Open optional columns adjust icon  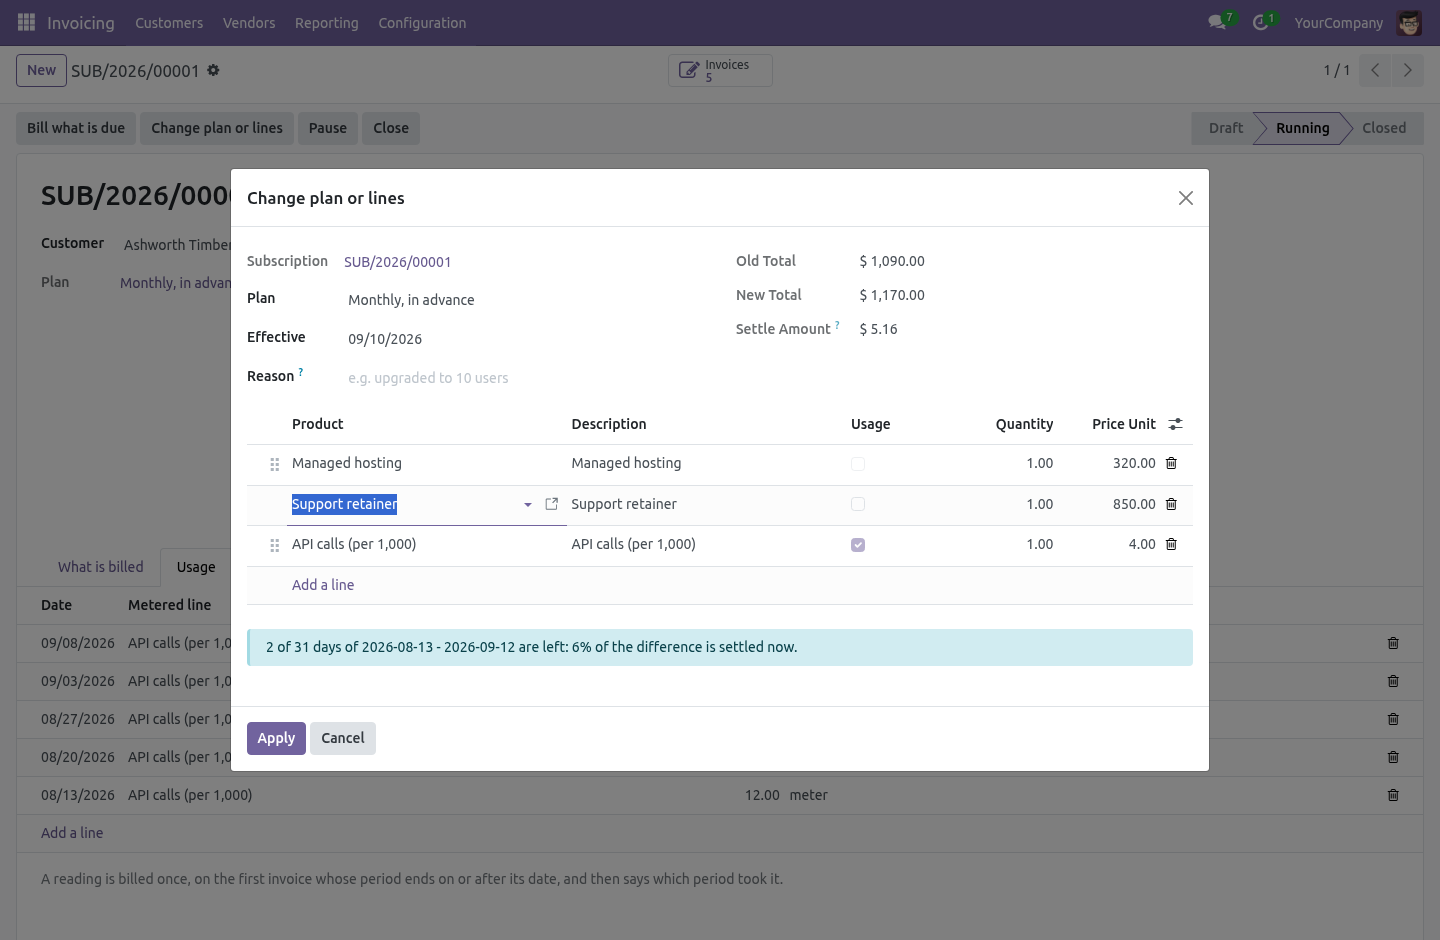point(1176,424)
